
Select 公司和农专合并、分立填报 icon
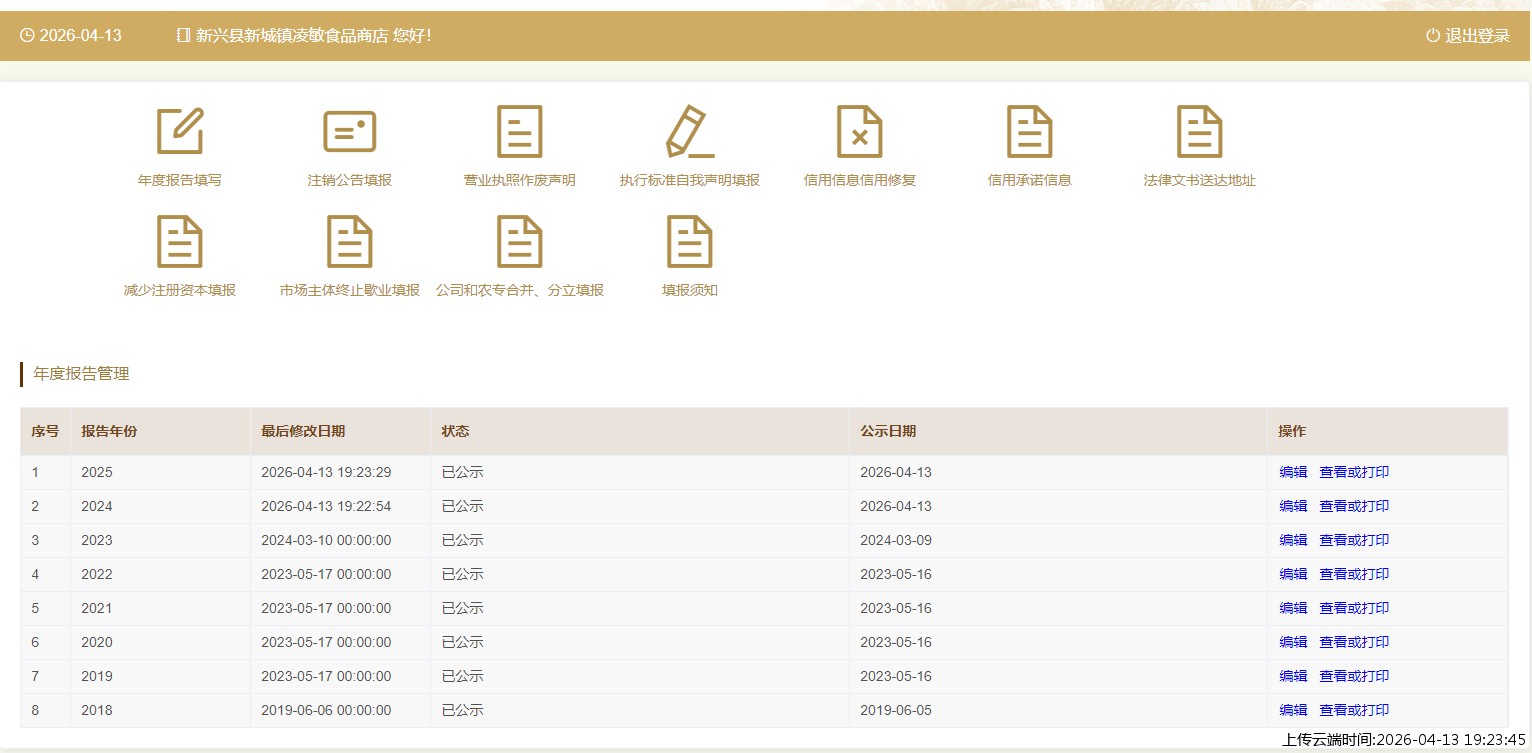coord(519,242)
